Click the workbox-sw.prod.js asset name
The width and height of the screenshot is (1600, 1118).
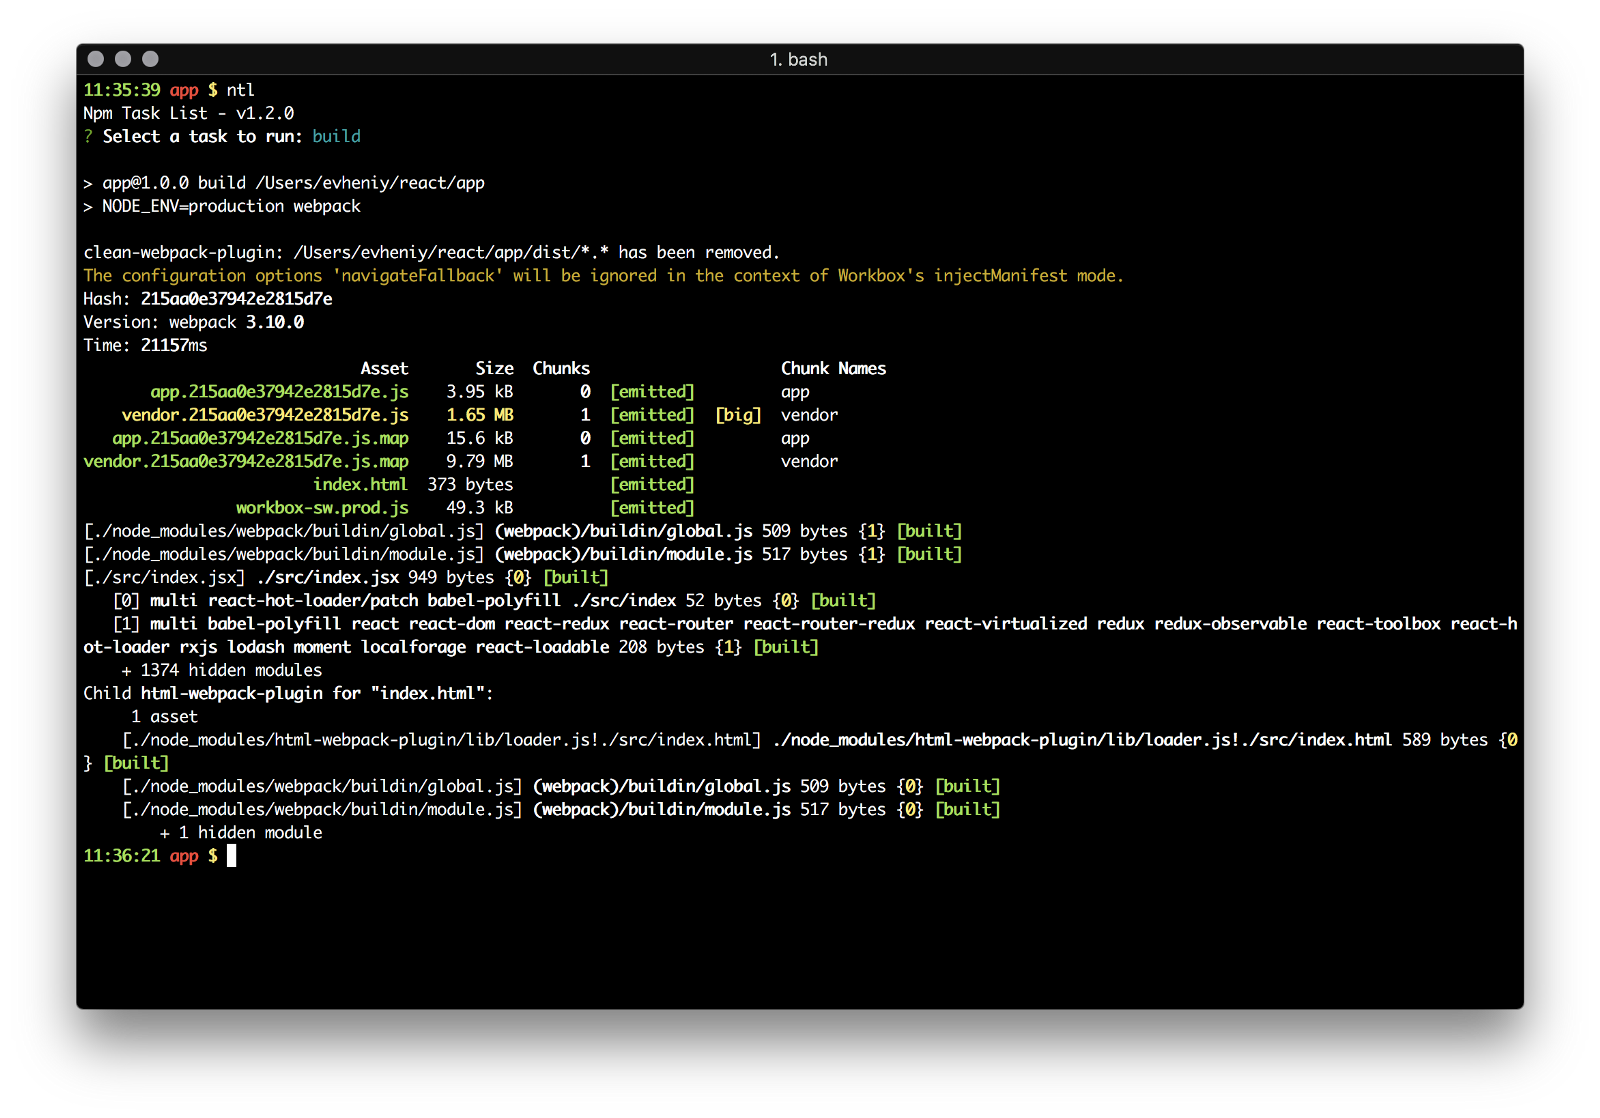[x=322, y=508]
